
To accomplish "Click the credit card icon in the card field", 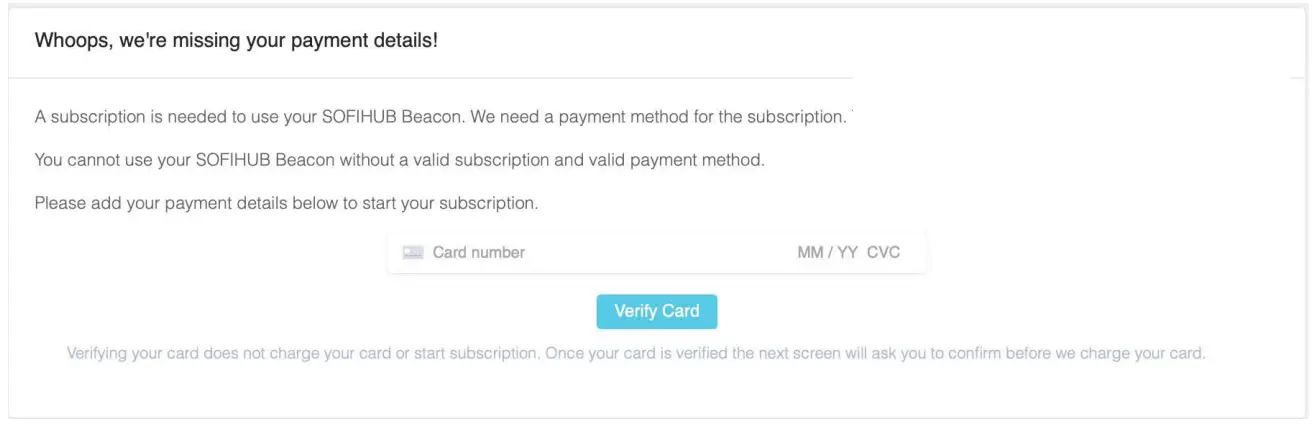I will point(413,253).
